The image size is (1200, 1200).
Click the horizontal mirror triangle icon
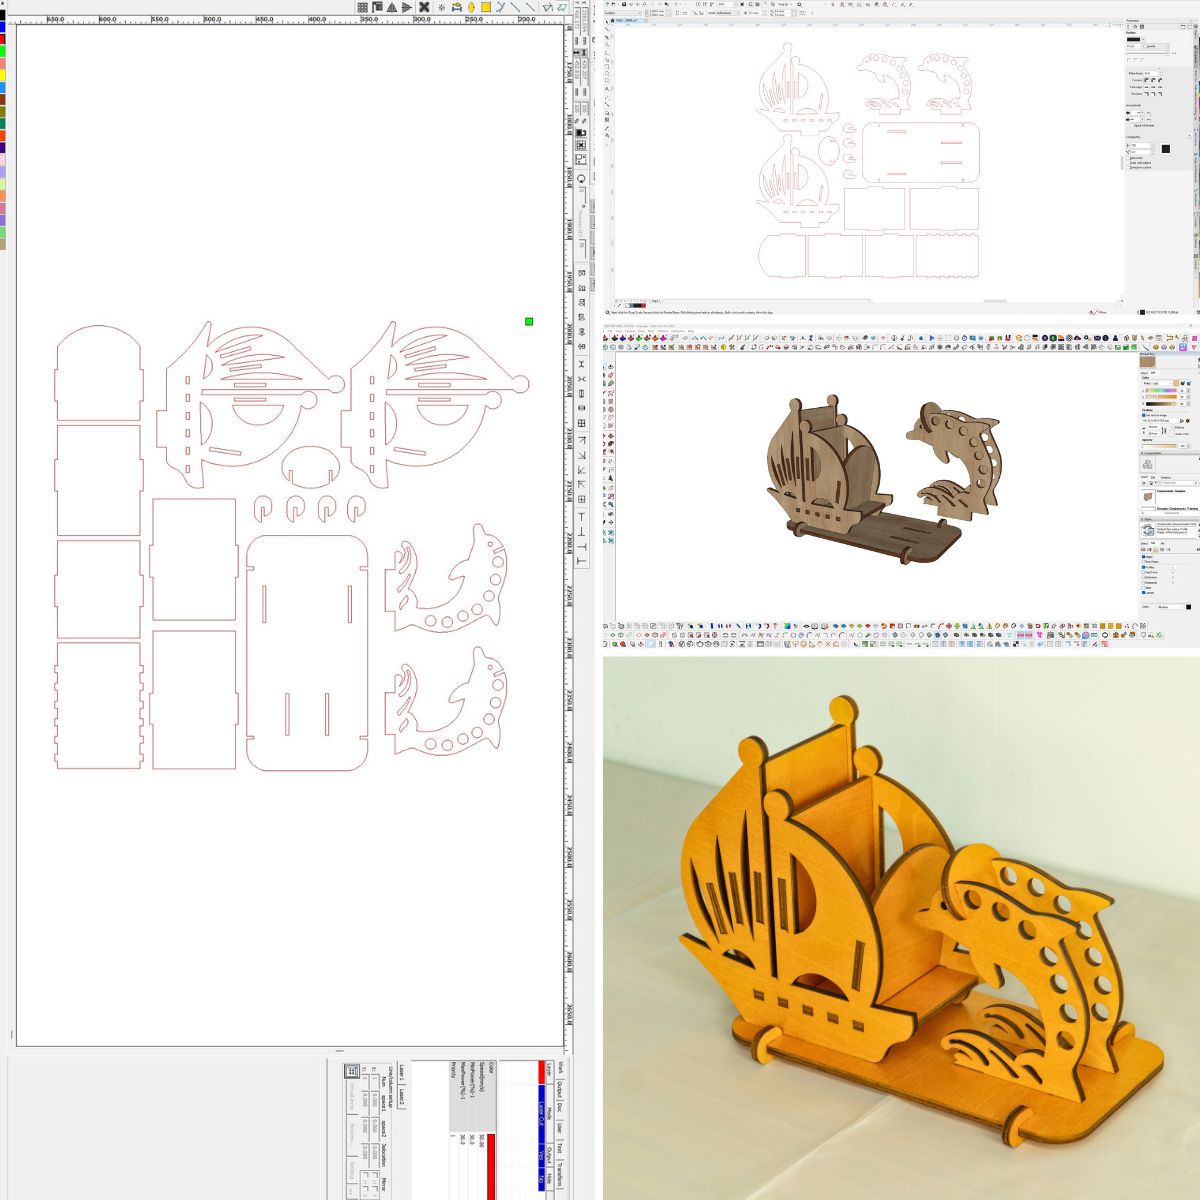click(x=392, y=7)
